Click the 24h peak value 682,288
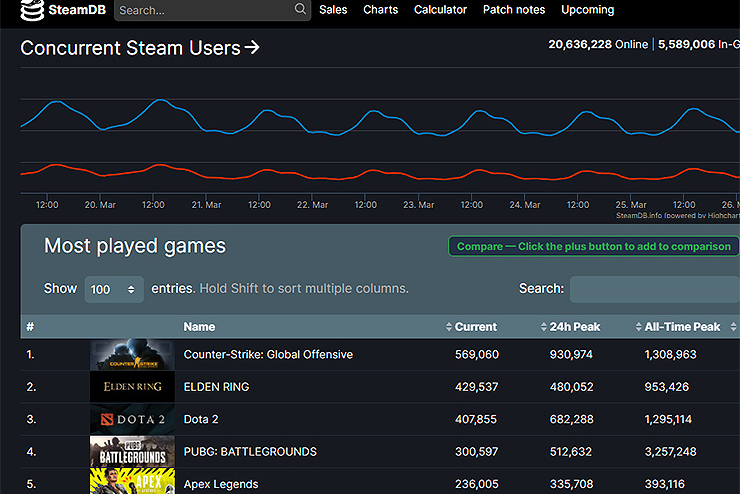740x494 pixels. tap(572, 419)
